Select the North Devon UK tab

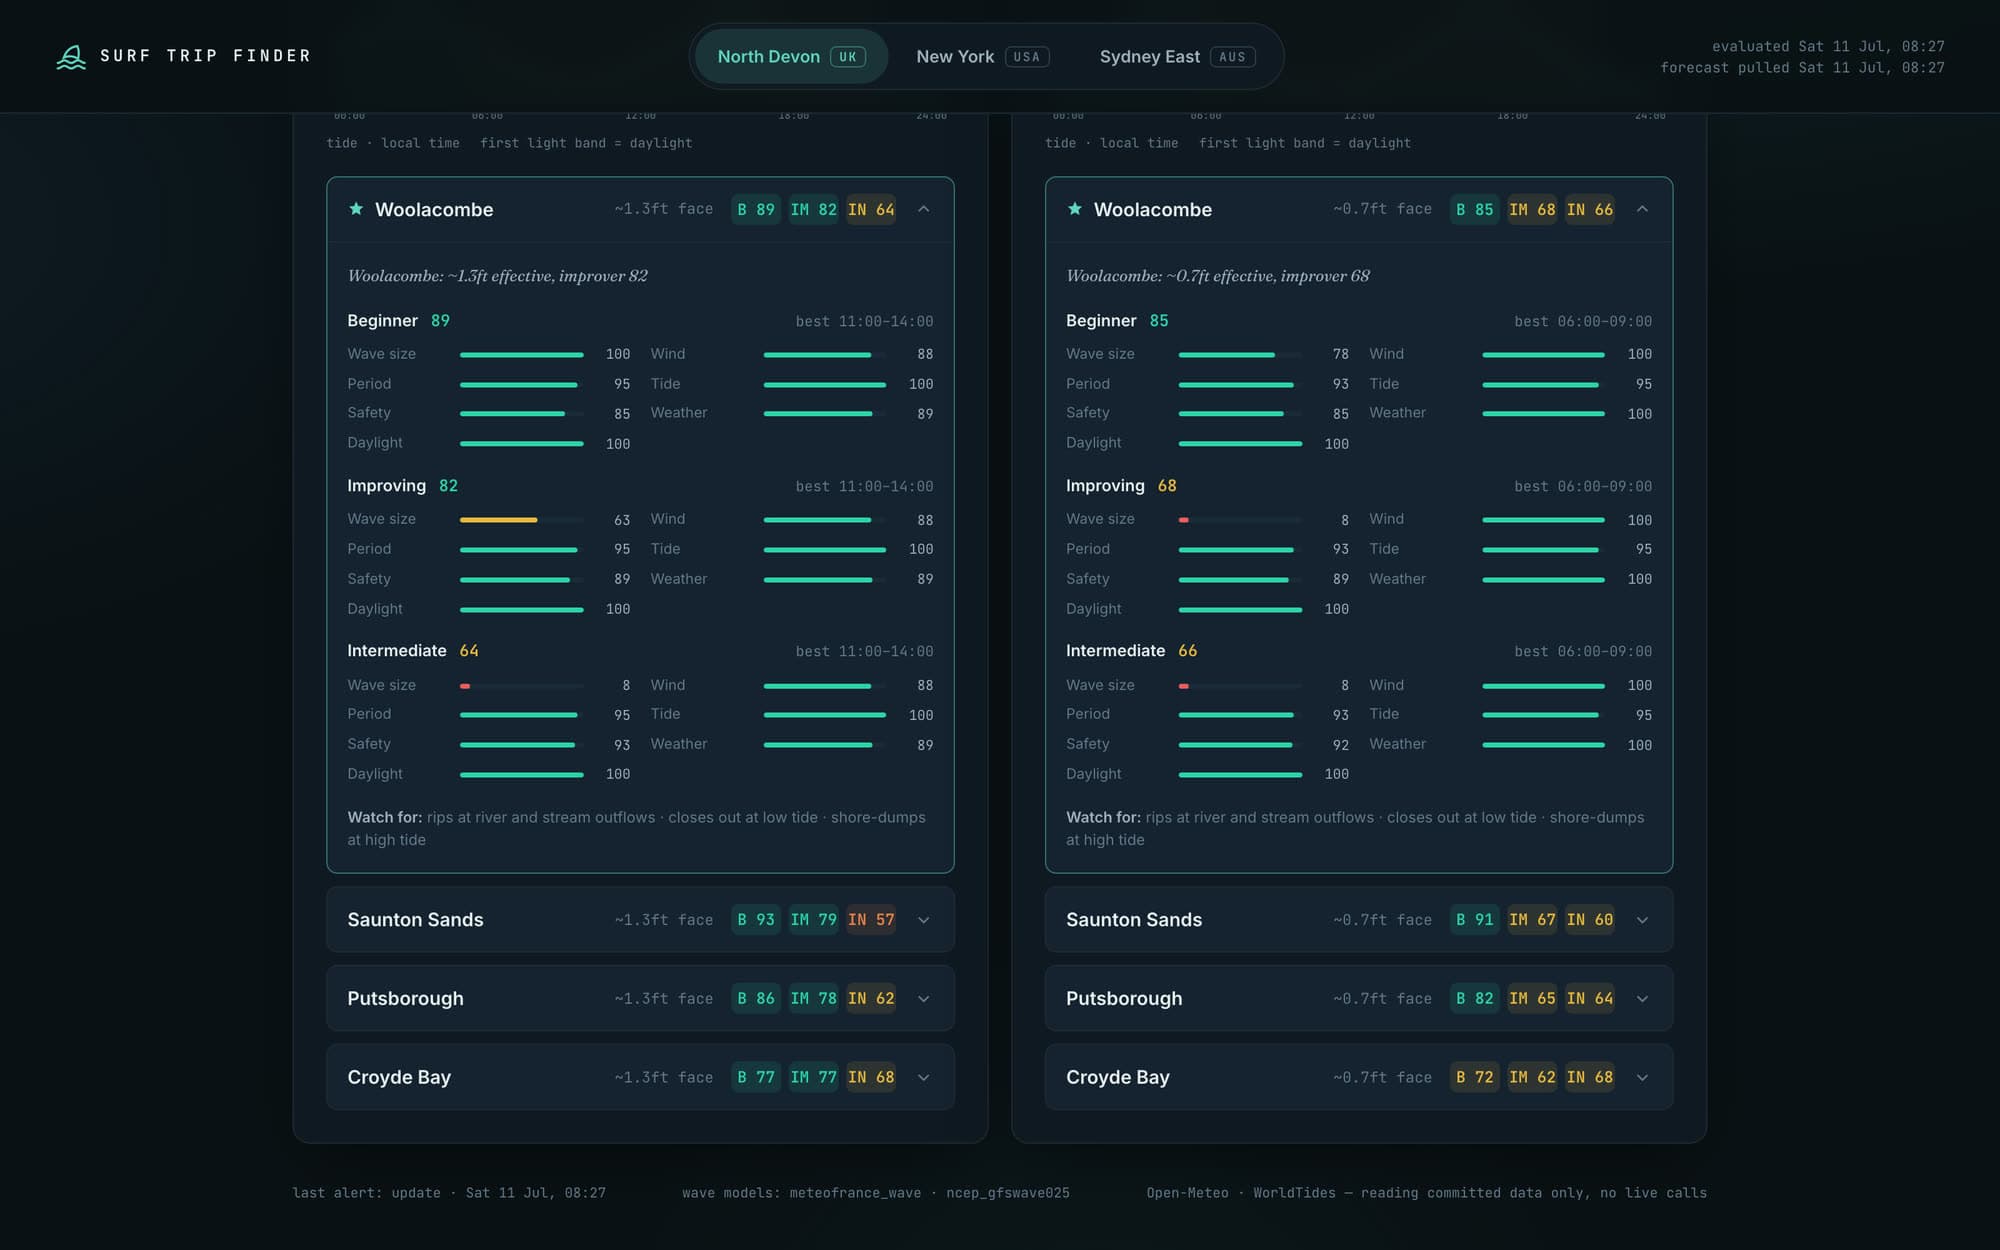click(791, 57)
